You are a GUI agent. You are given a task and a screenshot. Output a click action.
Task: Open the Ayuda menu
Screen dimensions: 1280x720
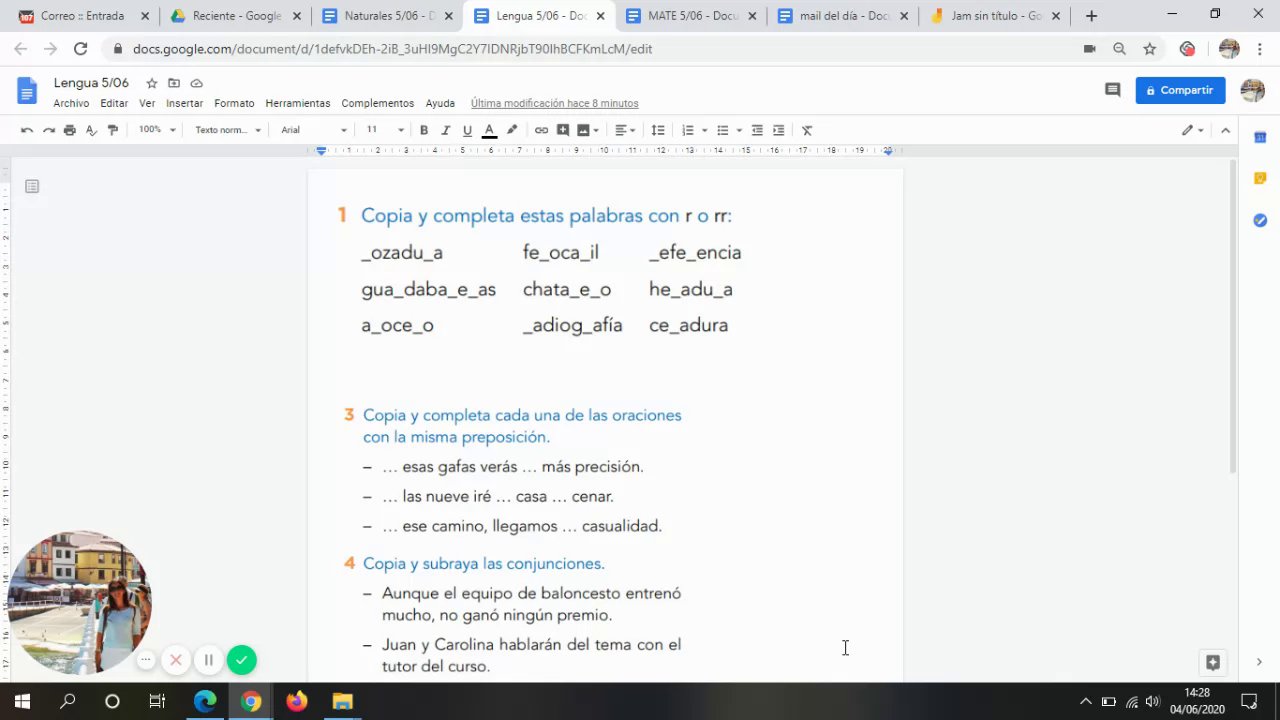pos(440,103)
